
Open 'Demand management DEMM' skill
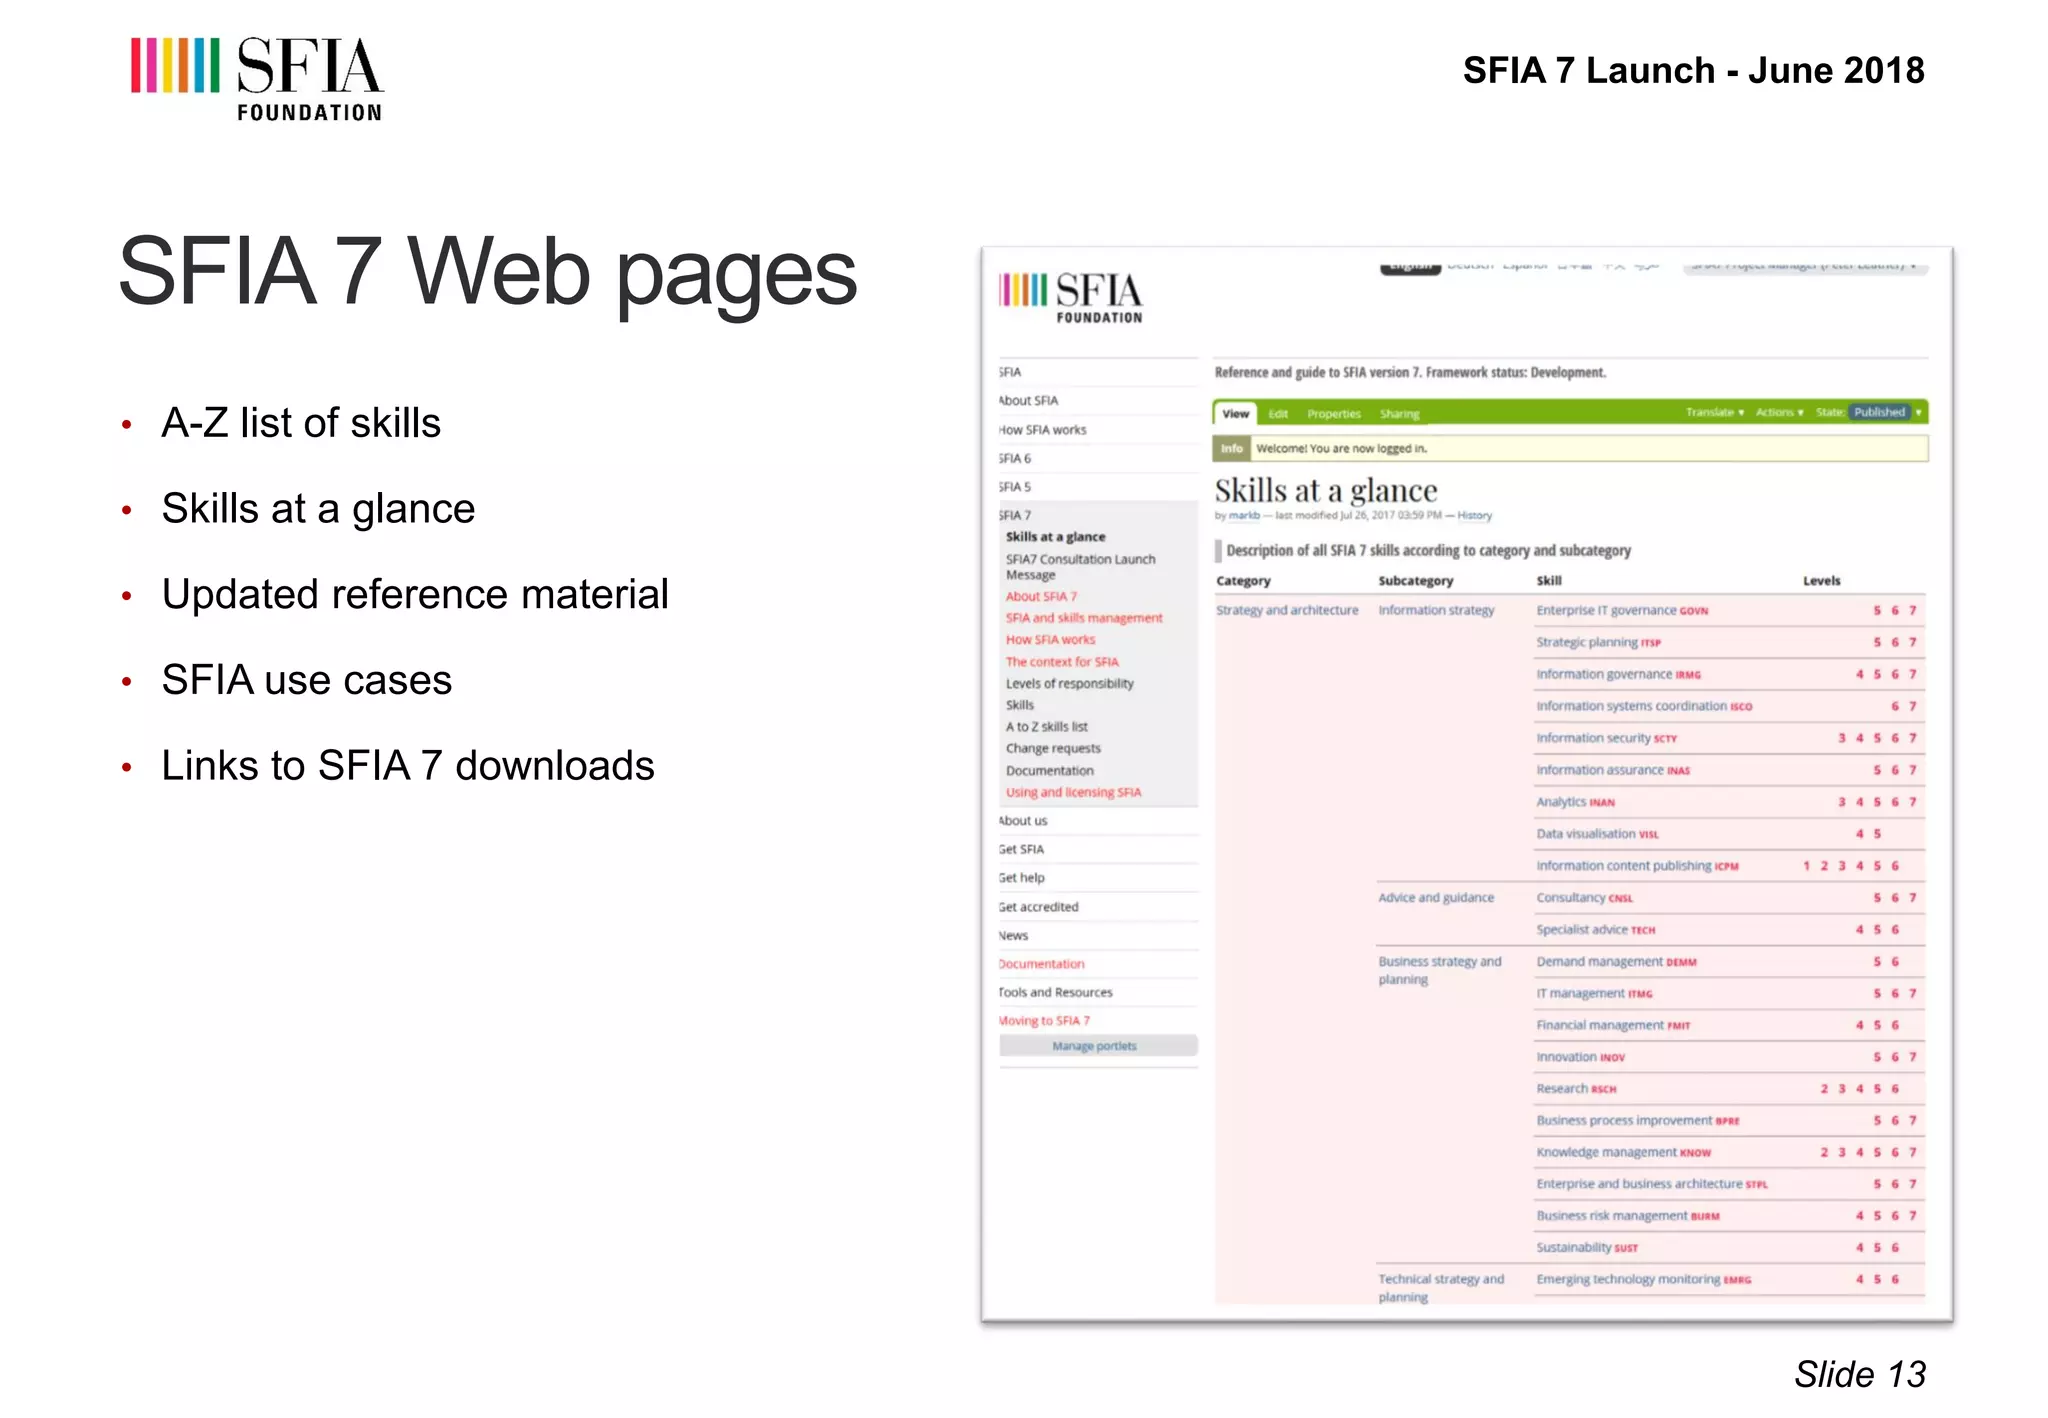click(x=1616, y=962)
